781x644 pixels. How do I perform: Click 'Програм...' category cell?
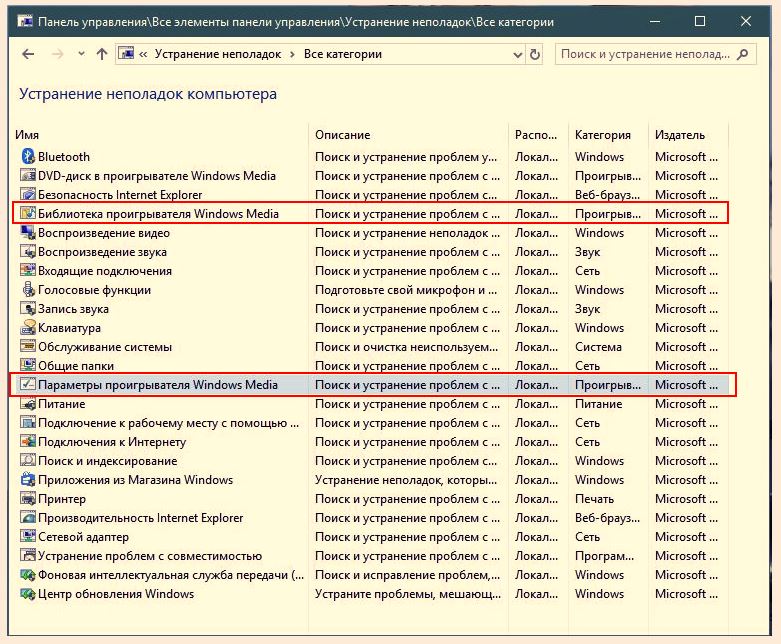[x=605, y=556]
